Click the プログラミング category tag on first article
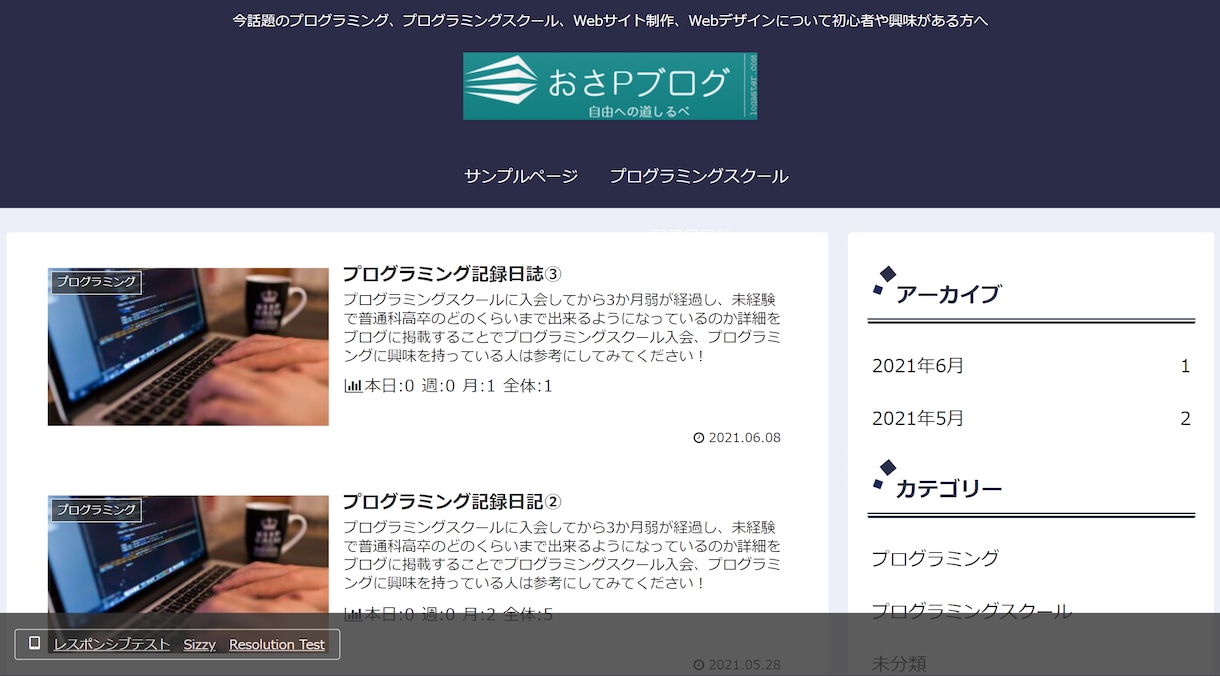1220x676 pixels. click(96, 282)
